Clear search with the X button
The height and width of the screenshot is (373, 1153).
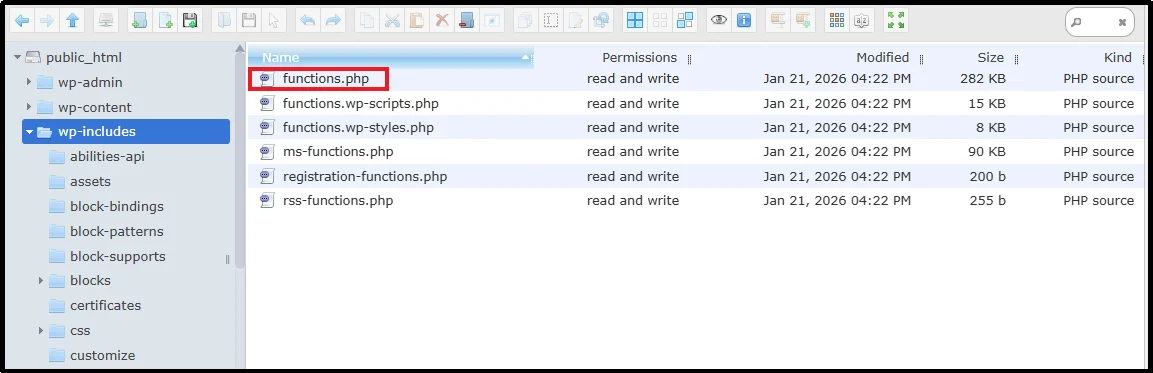tap(1122, 23)
